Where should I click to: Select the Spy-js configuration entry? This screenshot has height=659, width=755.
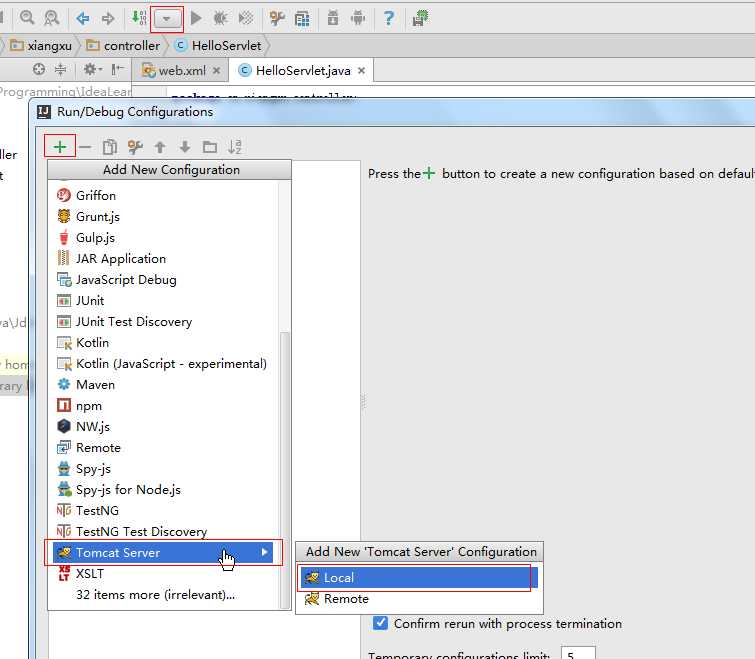click(164, 469)
